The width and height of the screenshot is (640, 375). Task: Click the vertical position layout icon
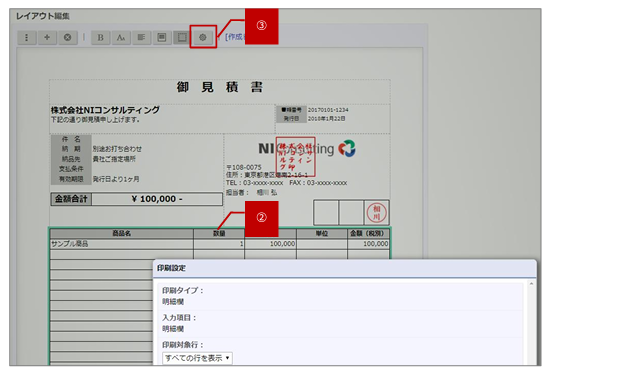(x=162, y=38)
